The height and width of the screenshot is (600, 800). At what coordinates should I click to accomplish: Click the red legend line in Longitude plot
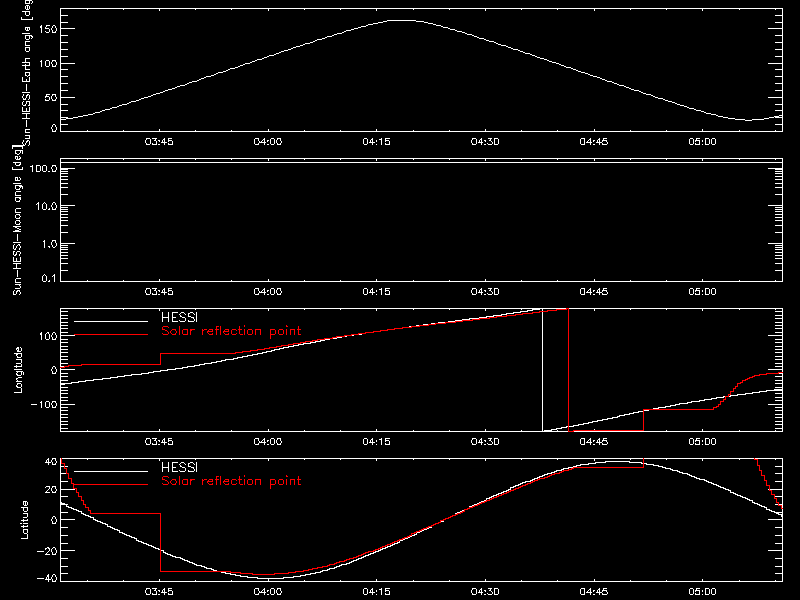tap(111, 335)
